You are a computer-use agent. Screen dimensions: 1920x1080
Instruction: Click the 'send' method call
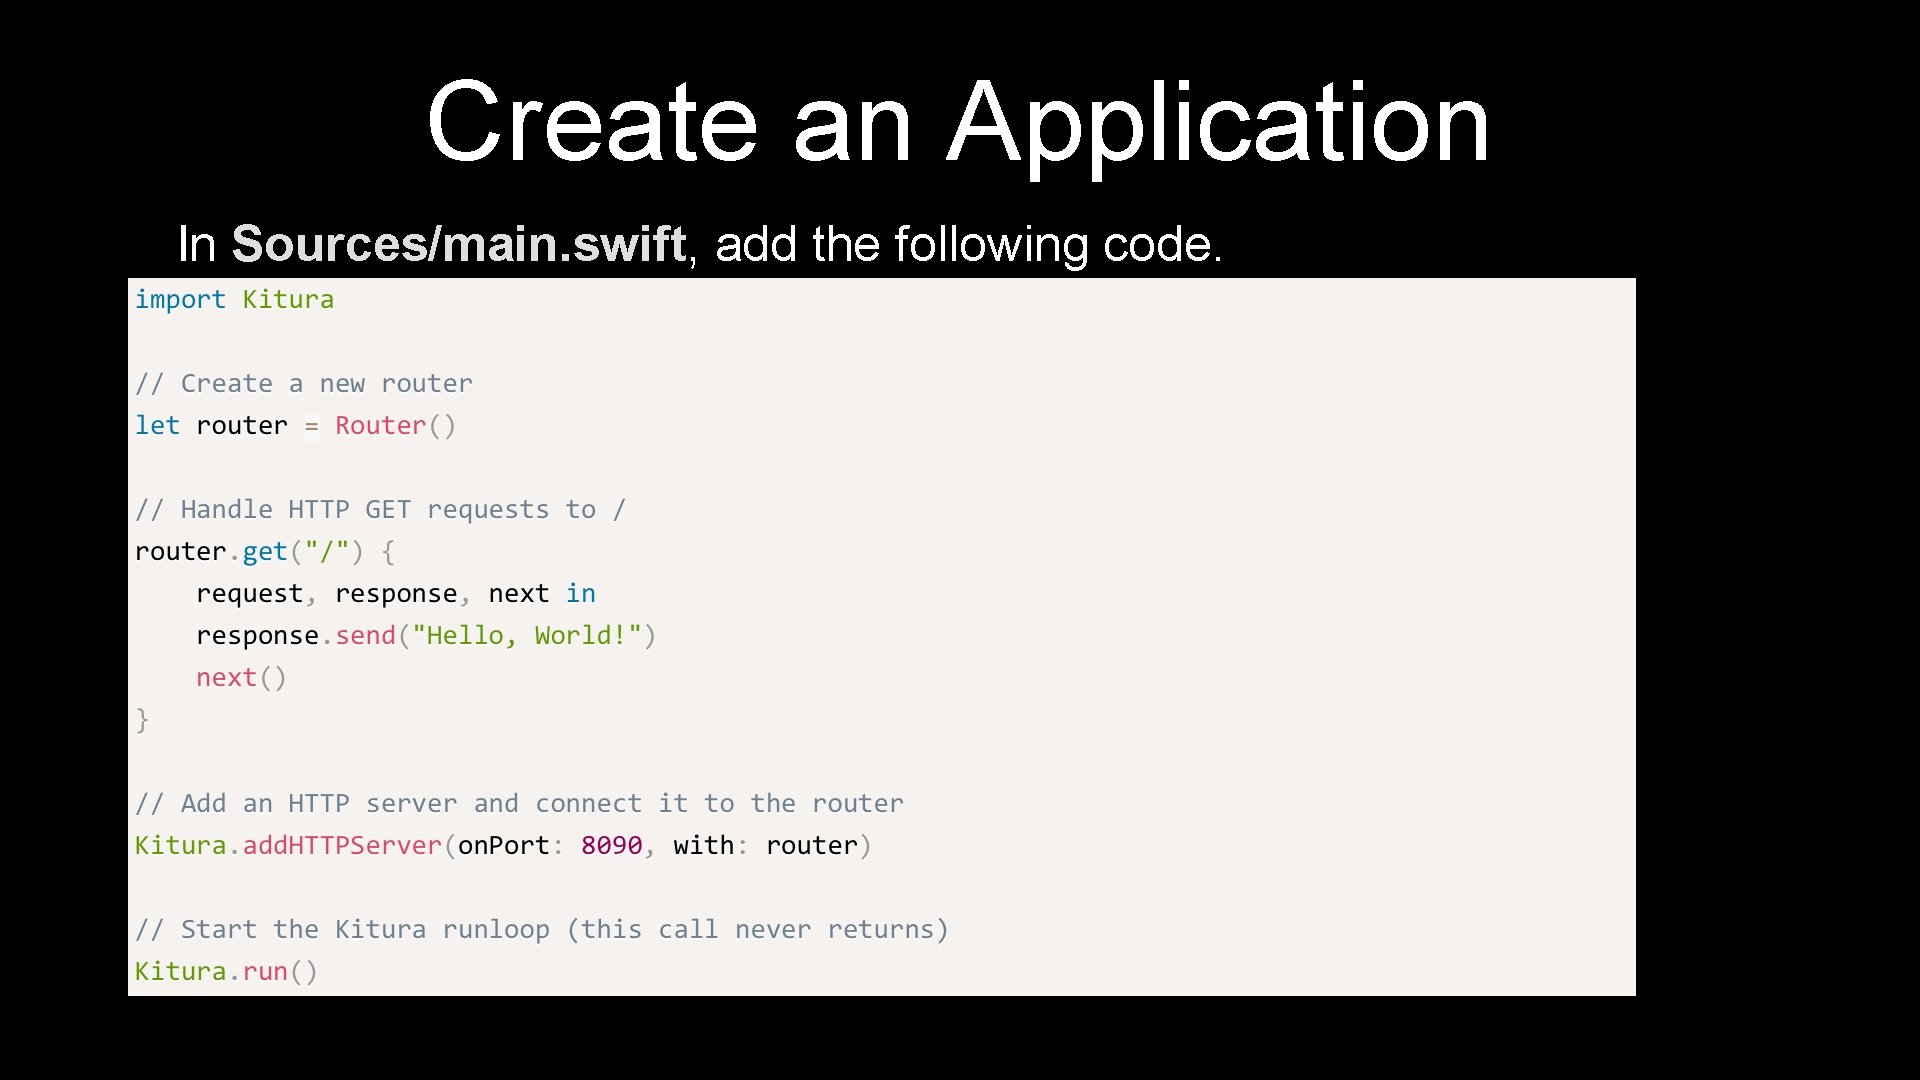365,635
